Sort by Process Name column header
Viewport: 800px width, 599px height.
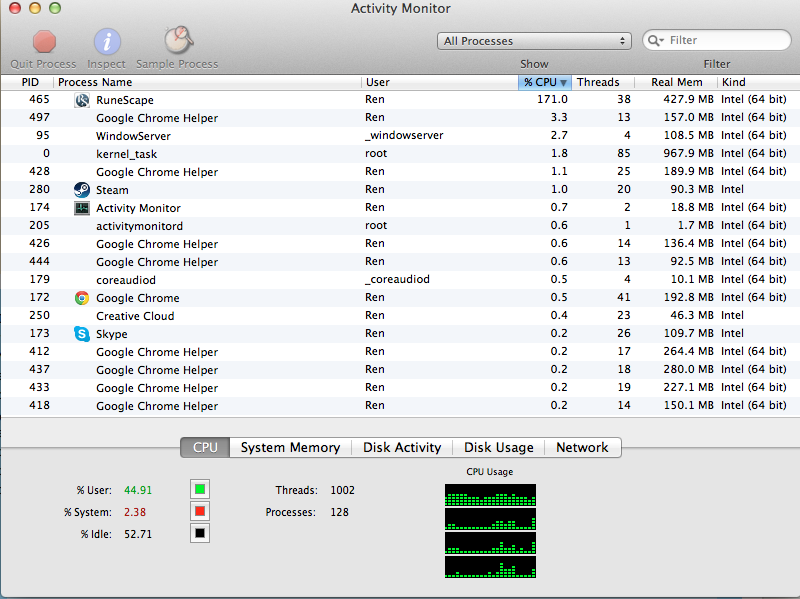pyautogui.click(x=207, y=82)
